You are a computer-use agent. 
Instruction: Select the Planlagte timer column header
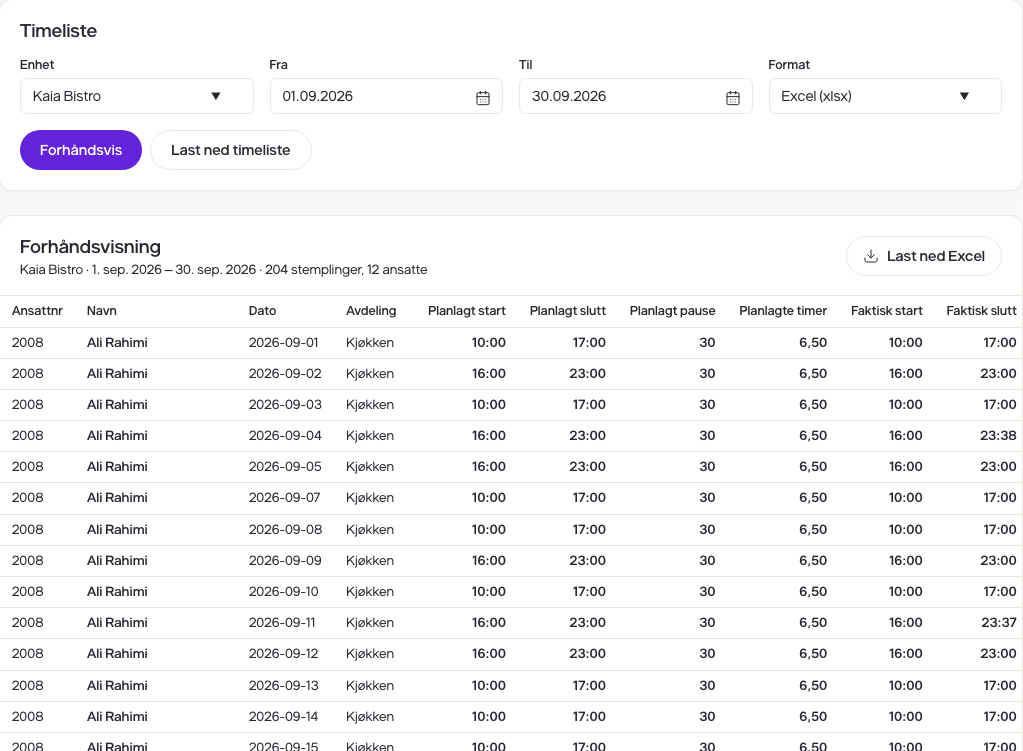(783, 311)
